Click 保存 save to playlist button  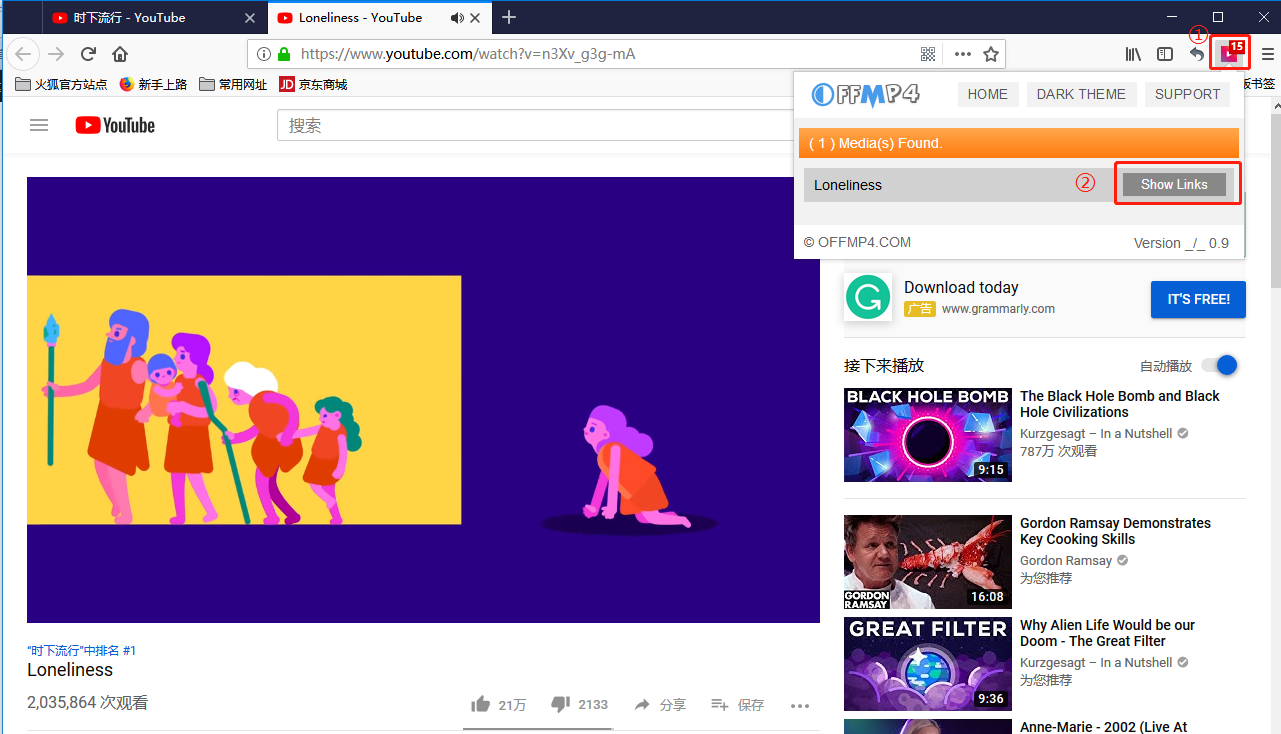pyautogui.click(x=737, y=705)
